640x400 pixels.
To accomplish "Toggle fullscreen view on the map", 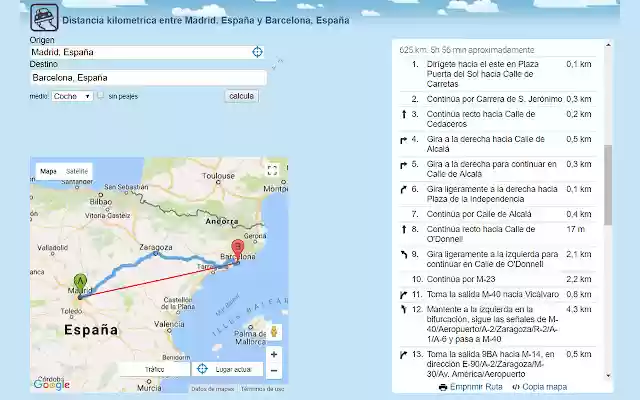I will 272,170.
